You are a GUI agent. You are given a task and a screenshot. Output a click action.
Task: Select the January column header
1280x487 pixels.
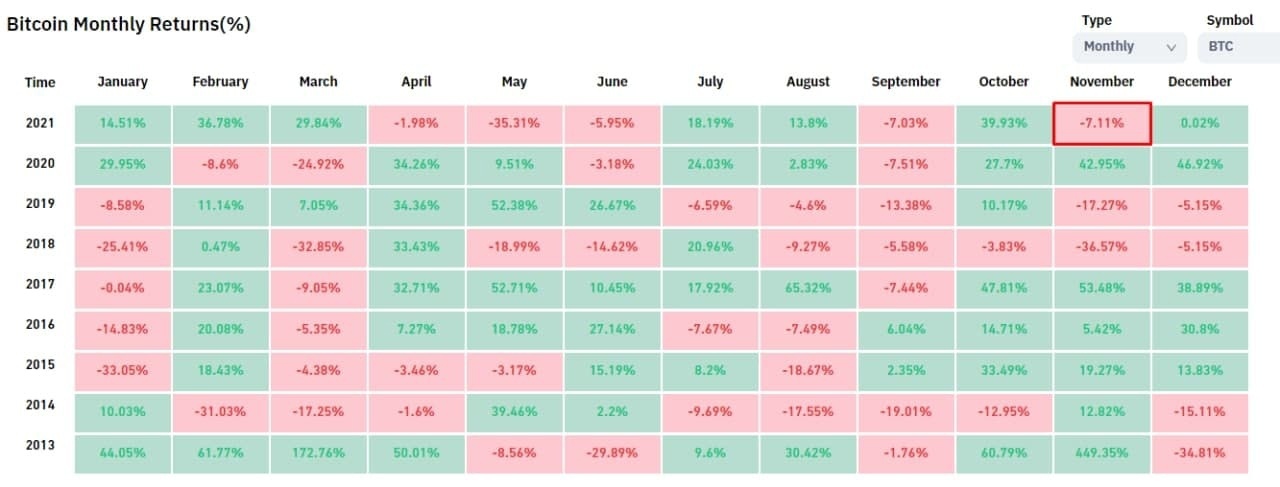point(122,82)
